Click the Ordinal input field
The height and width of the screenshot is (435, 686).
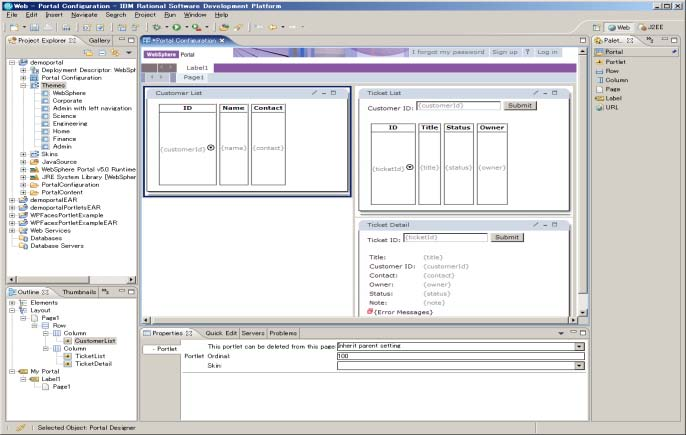pyautogui.click(x=461, y=356)
